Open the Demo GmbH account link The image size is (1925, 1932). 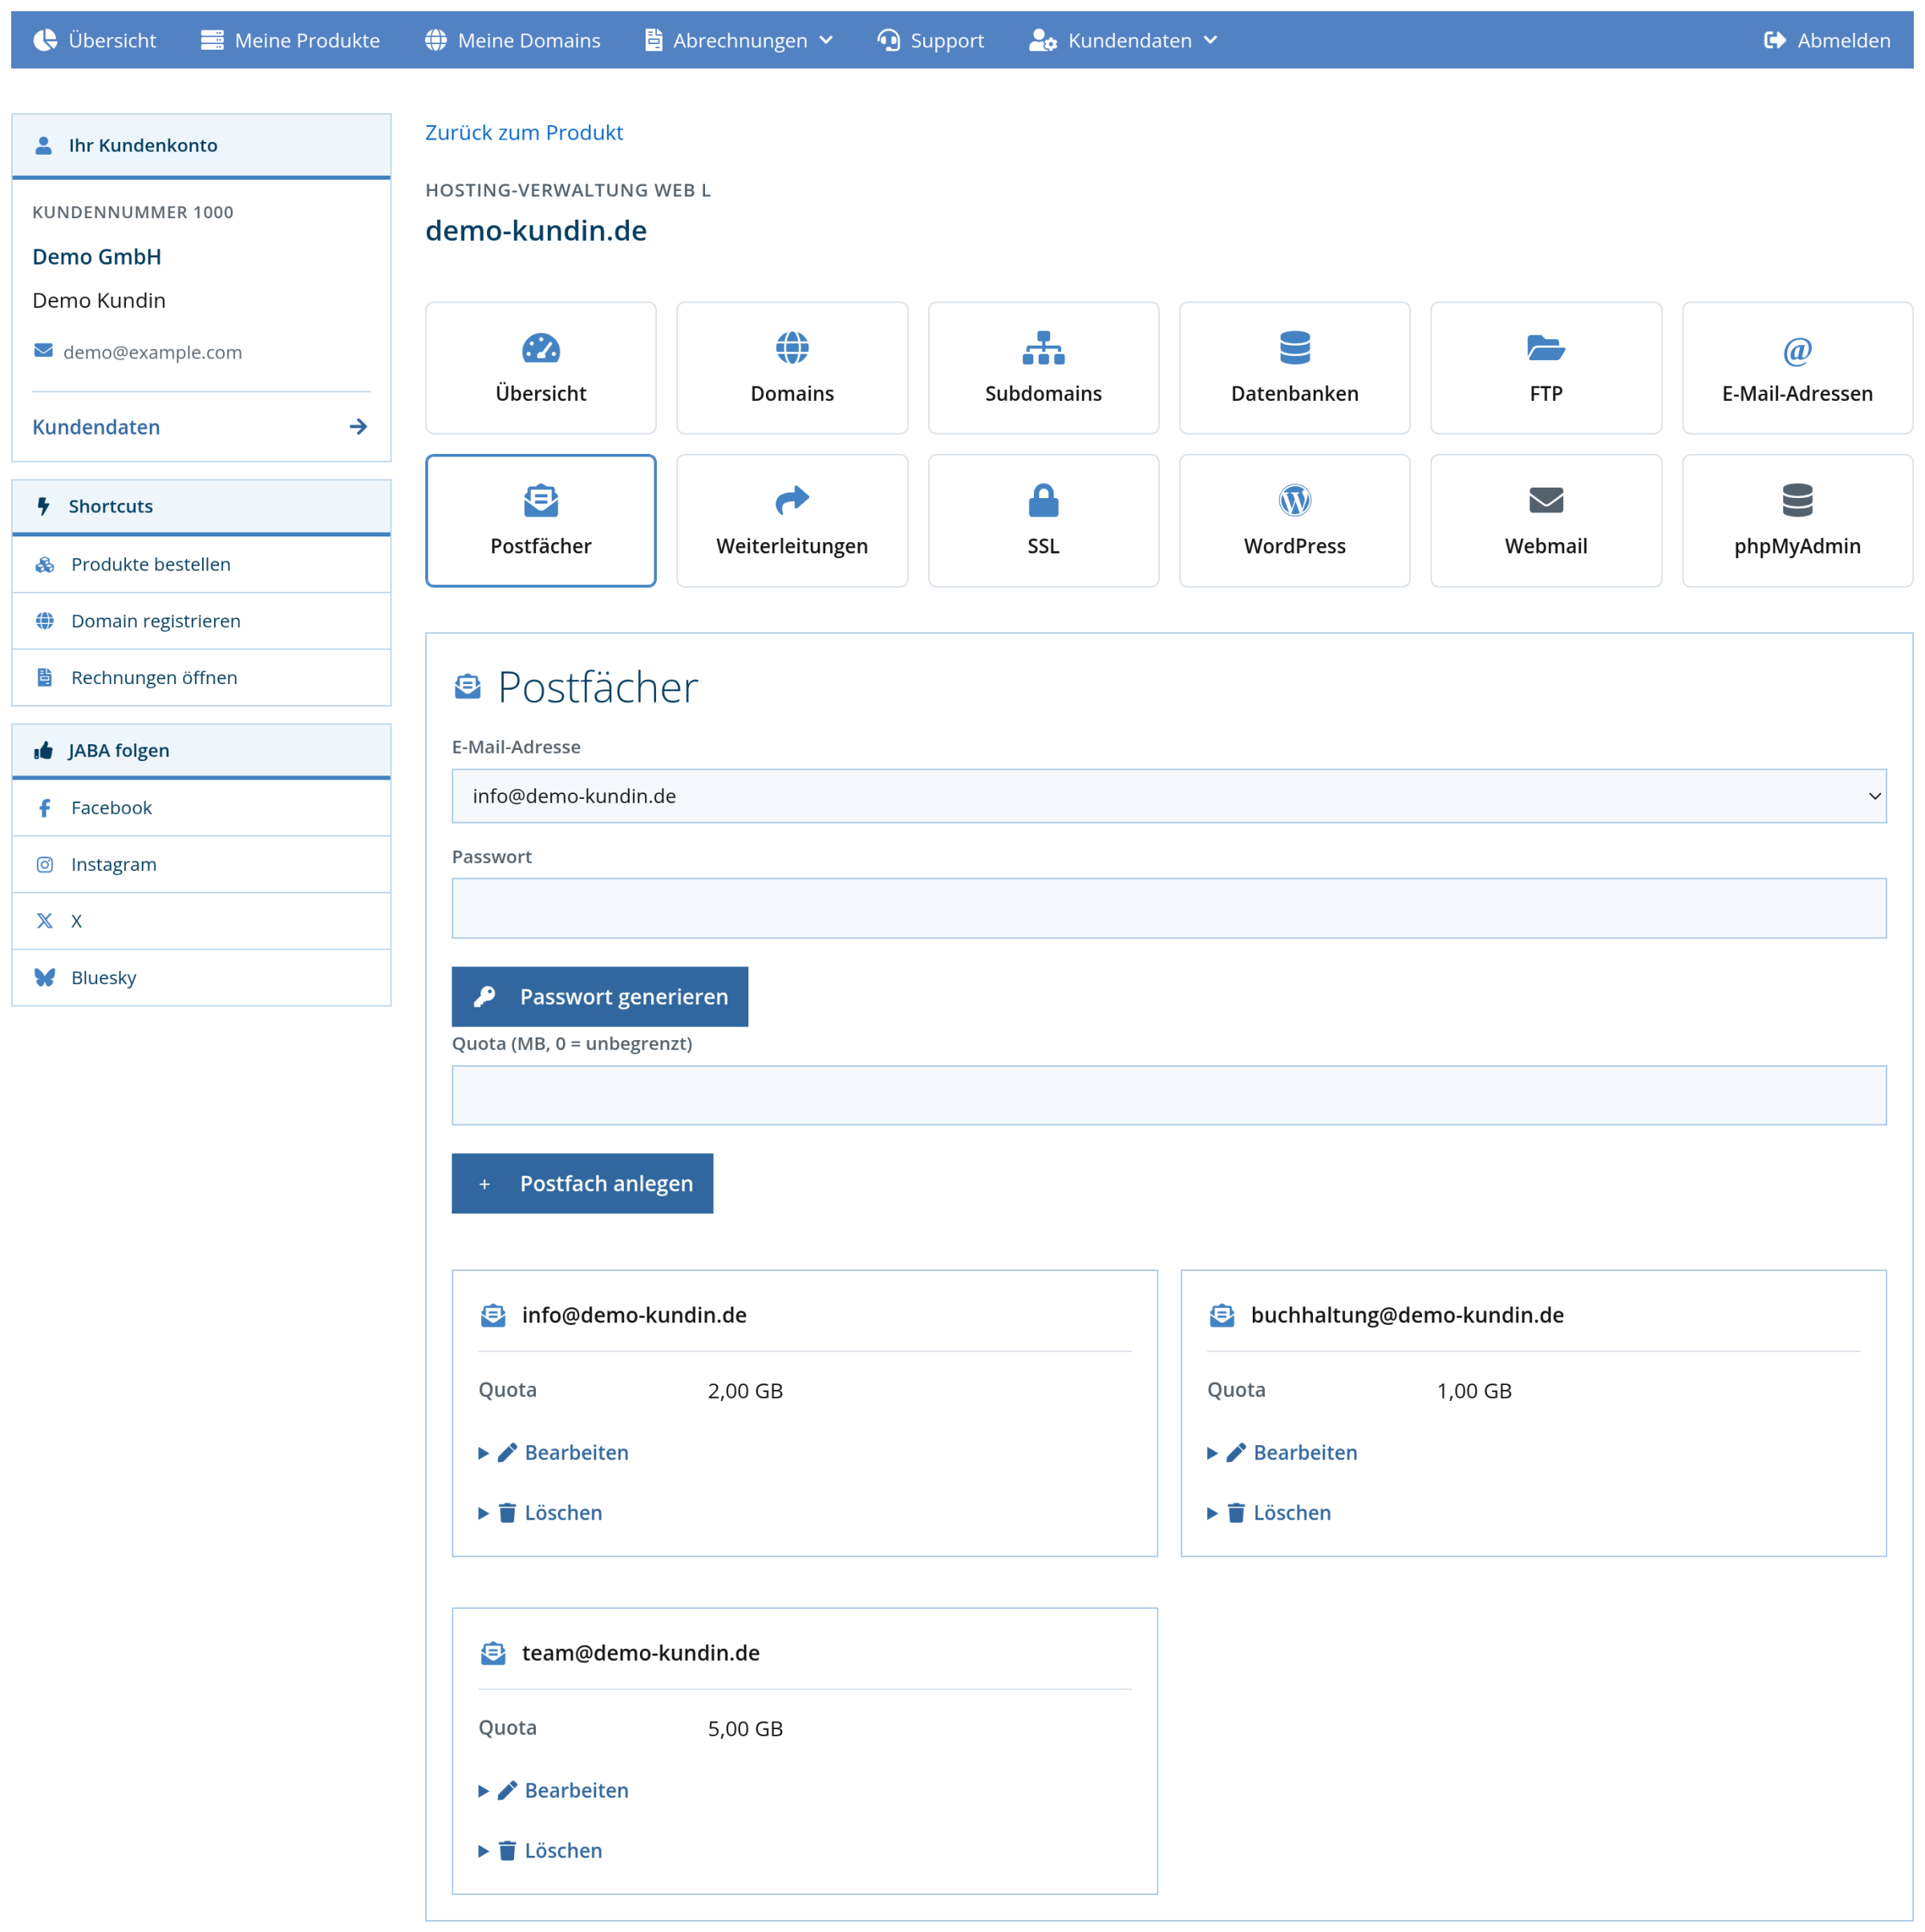(97, 256)
